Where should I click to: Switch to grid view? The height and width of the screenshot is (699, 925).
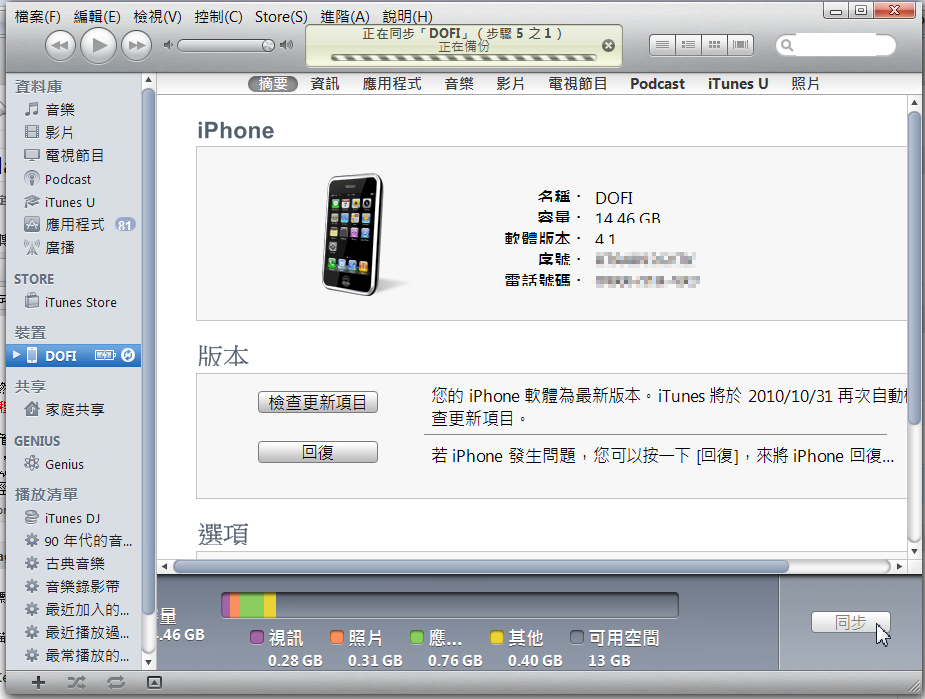pos(714,45)
